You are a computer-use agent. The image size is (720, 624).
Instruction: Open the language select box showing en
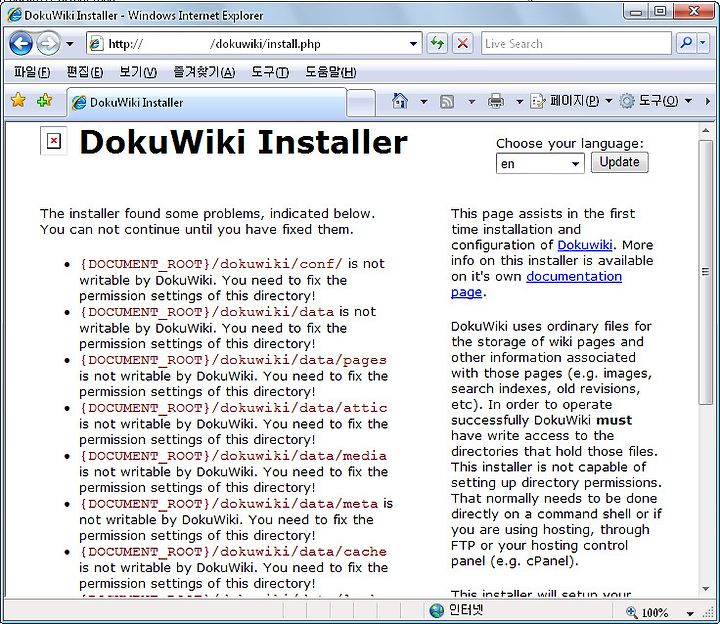click(x=540, y=163)
